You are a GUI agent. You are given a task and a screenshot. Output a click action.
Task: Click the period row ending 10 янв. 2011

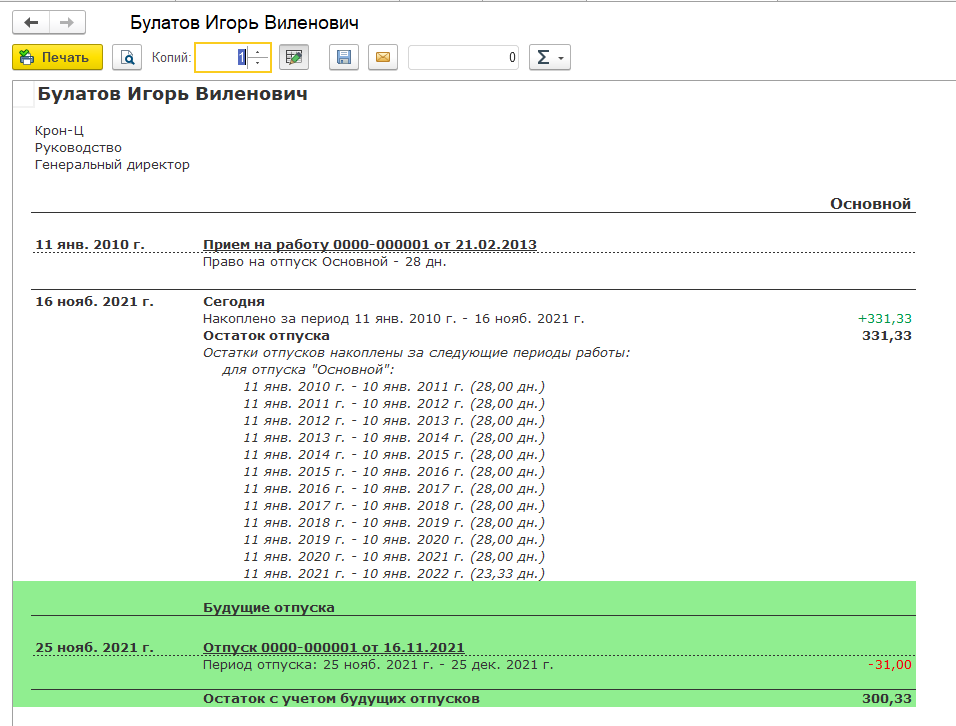394,386
